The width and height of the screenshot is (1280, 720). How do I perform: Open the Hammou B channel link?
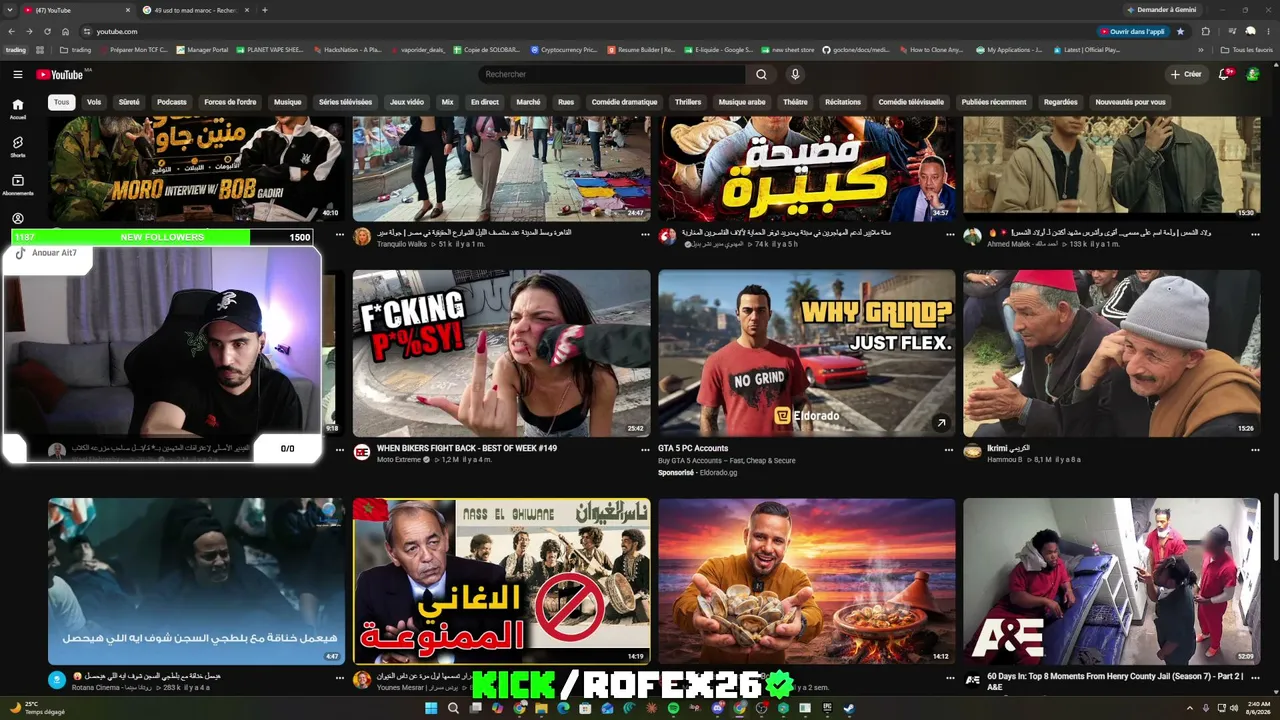point(1005,460)
